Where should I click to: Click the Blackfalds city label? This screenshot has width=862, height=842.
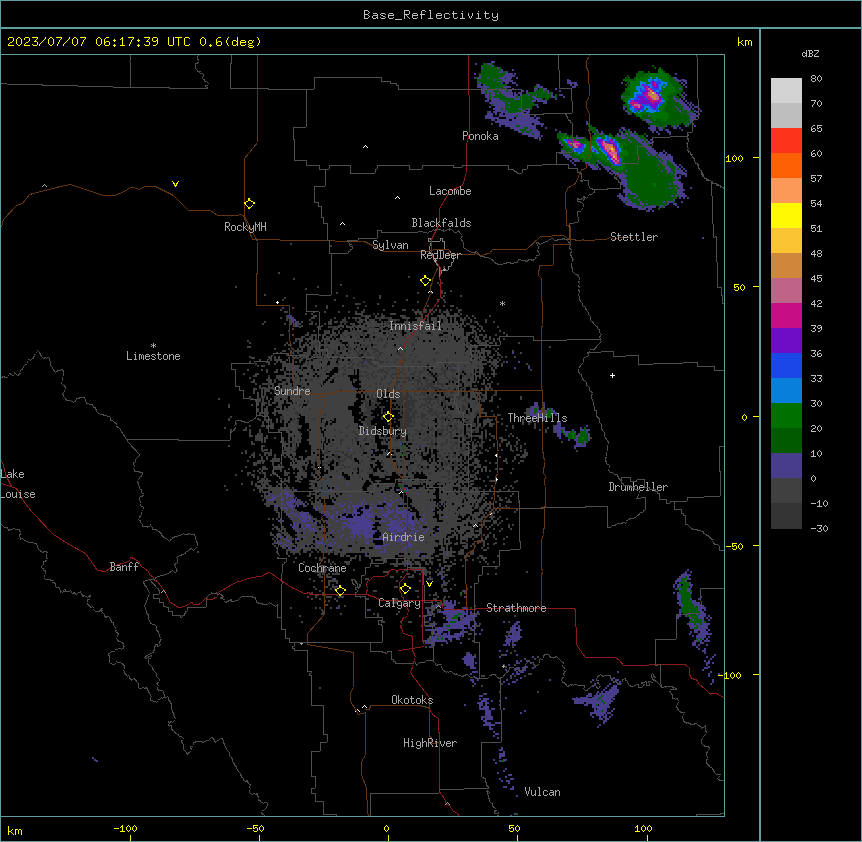click(441, 223)
